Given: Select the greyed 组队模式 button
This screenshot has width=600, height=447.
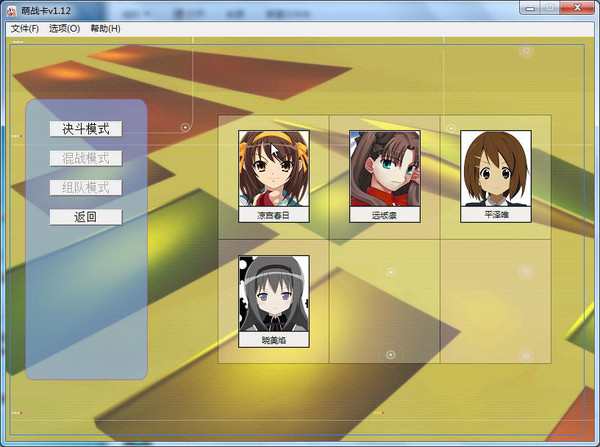Looking at the screenshot, I should (x=86, y=188).
